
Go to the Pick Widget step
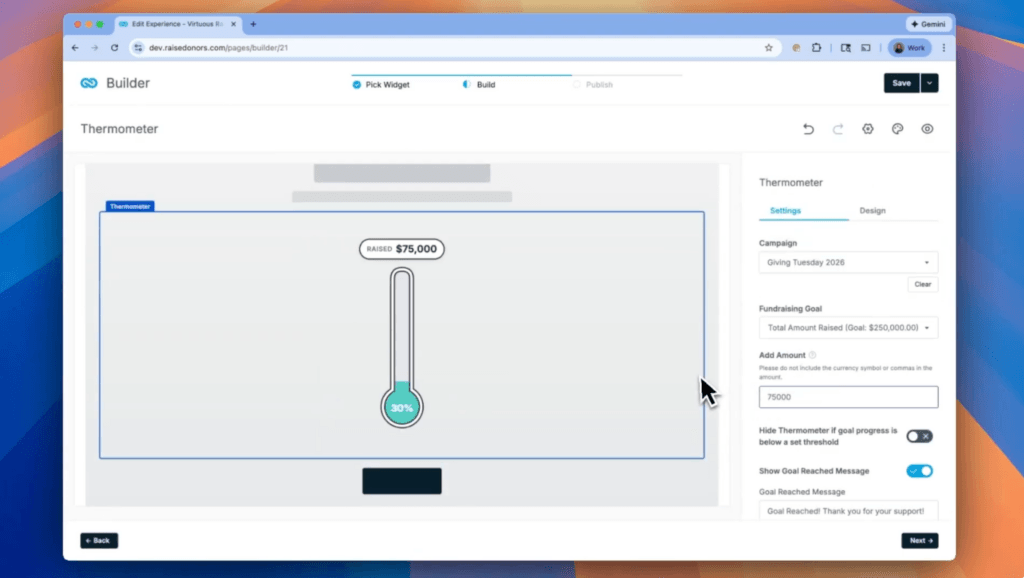[x=381, y=85]
